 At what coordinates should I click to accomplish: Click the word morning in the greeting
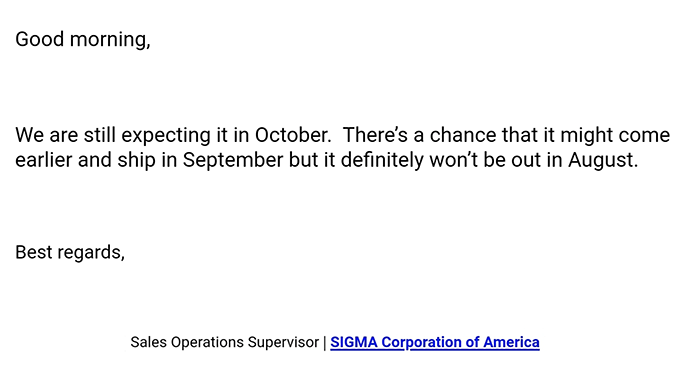110,40
